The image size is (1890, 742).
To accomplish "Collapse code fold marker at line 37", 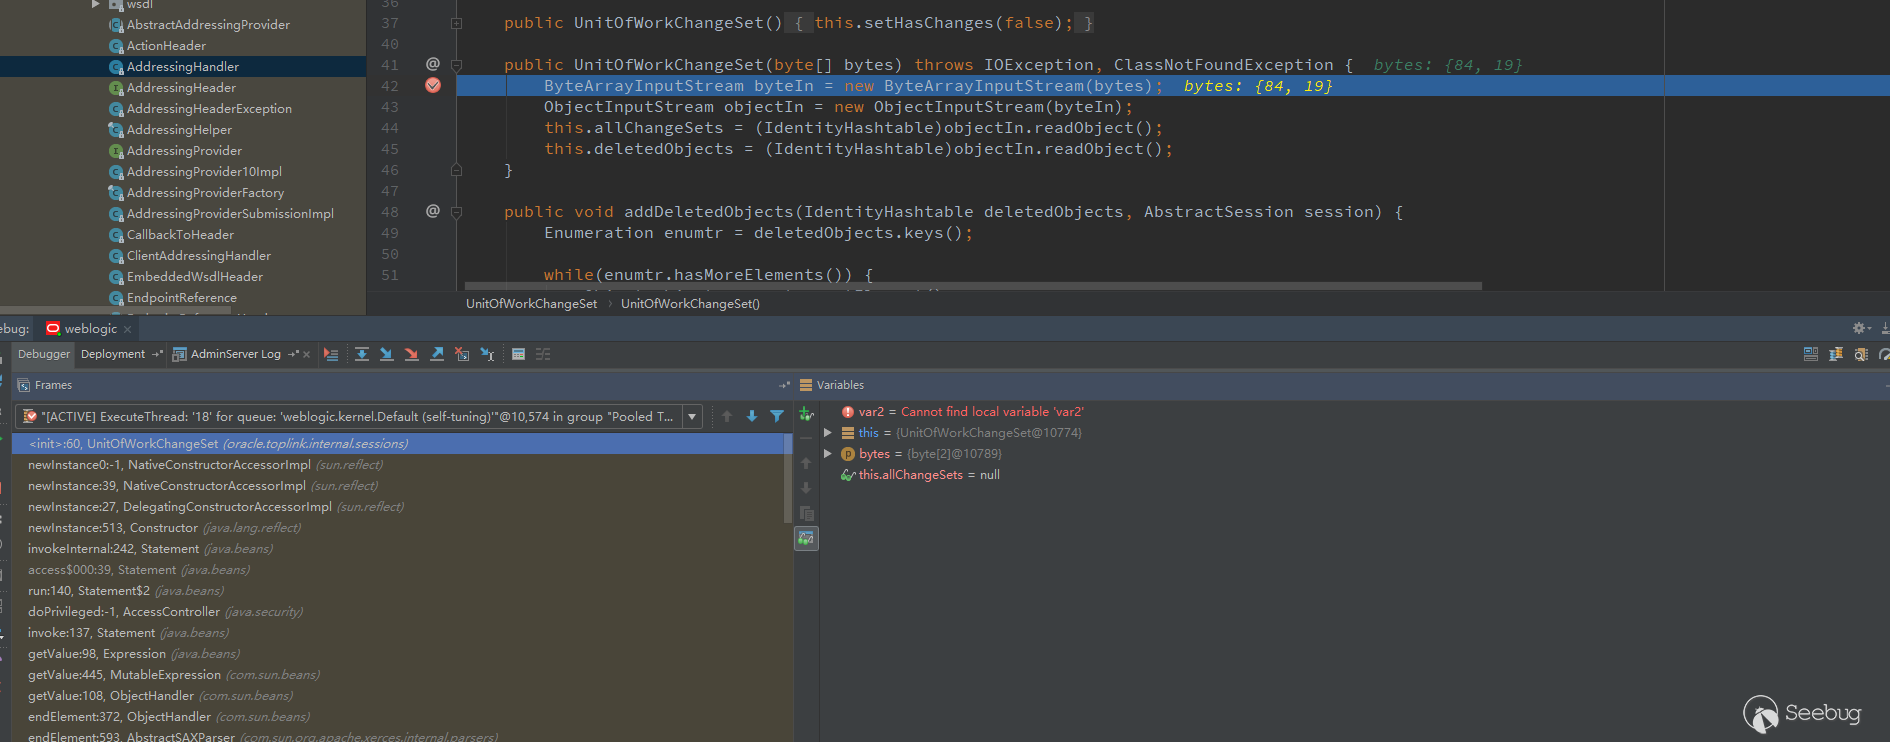I will click(456, 23).
